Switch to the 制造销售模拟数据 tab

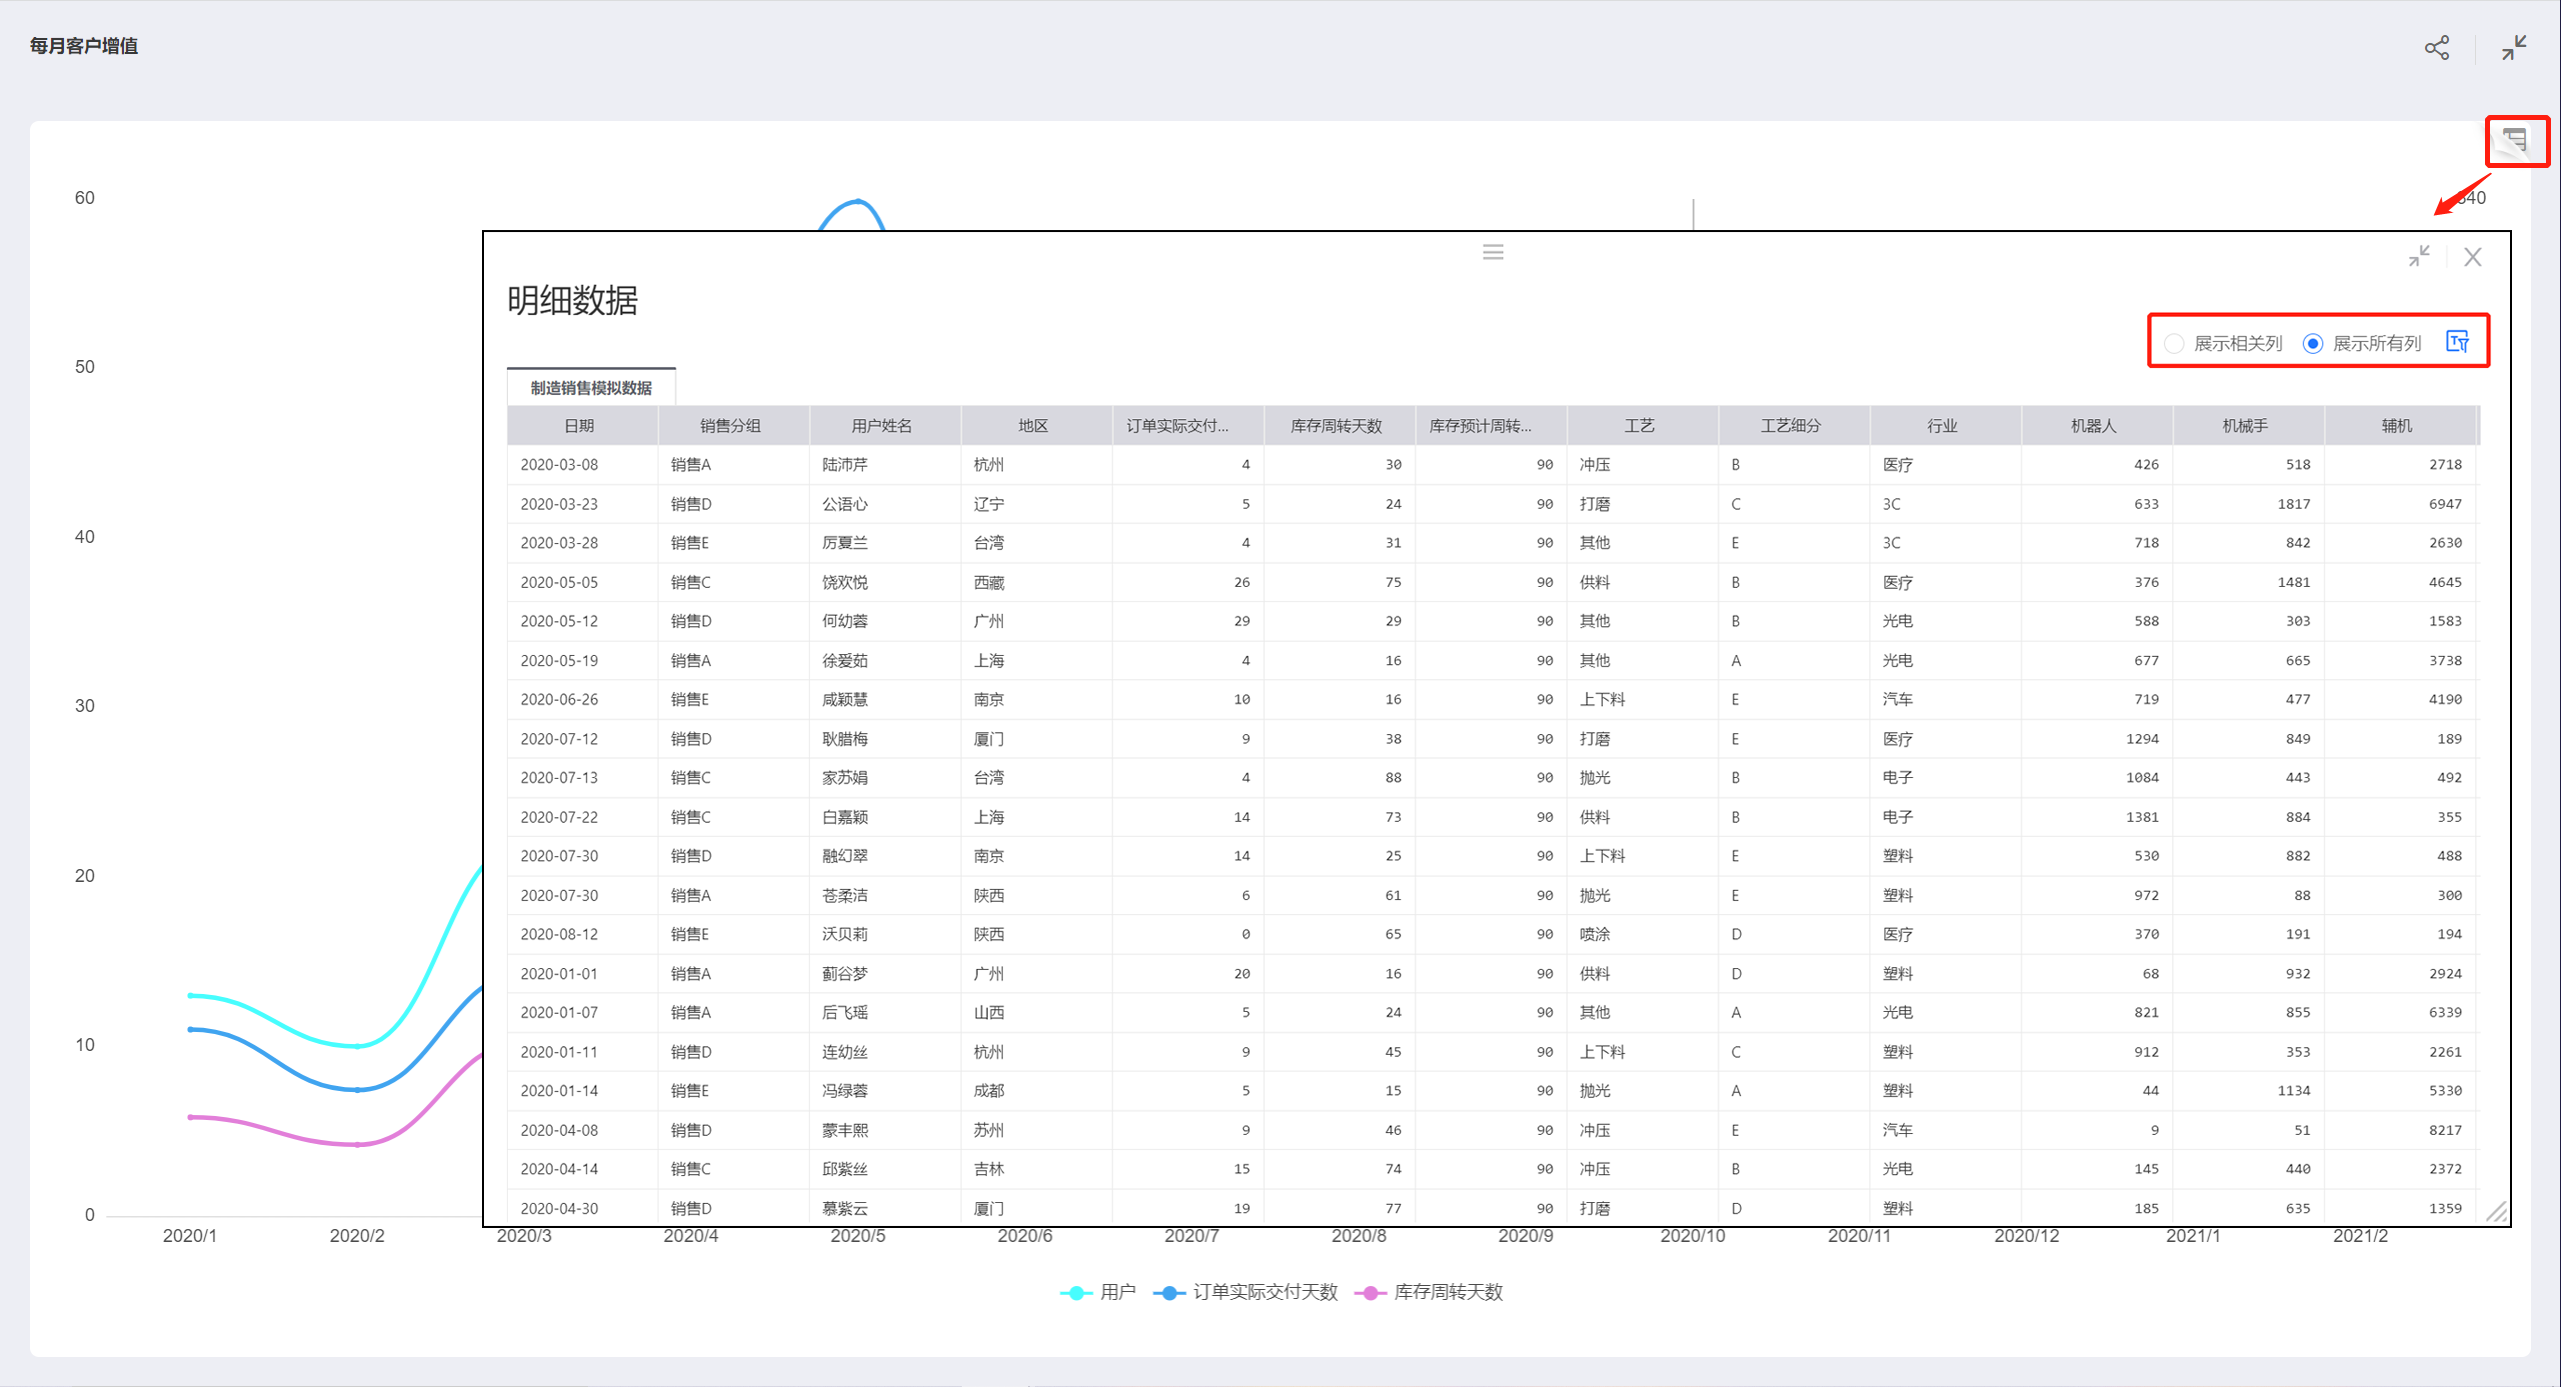591,388
